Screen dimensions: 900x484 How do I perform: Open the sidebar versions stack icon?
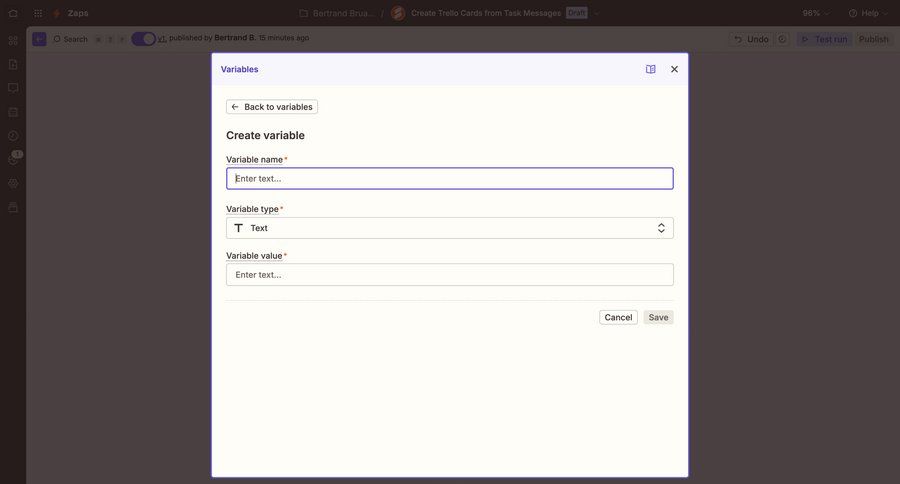[x=13, y=207]
